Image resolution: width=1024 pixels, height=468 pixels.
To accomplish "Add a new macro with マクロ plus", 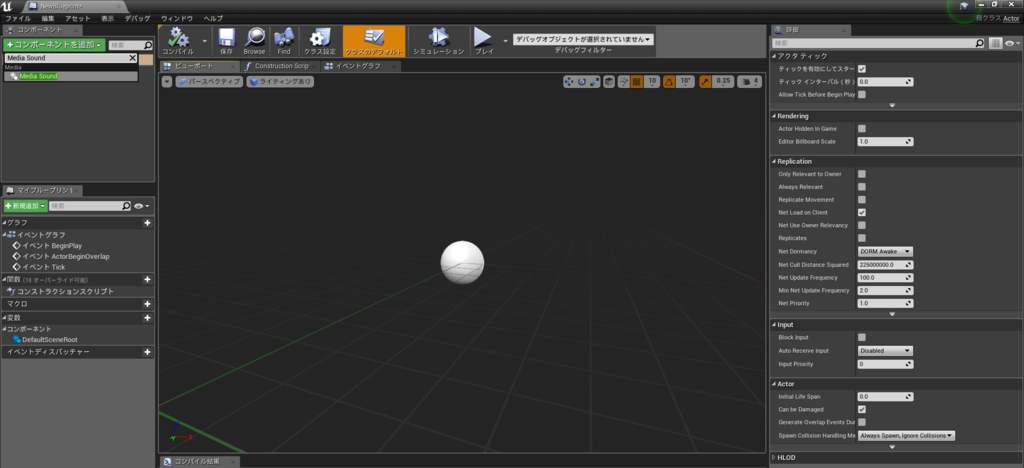I will coord(148,304).
